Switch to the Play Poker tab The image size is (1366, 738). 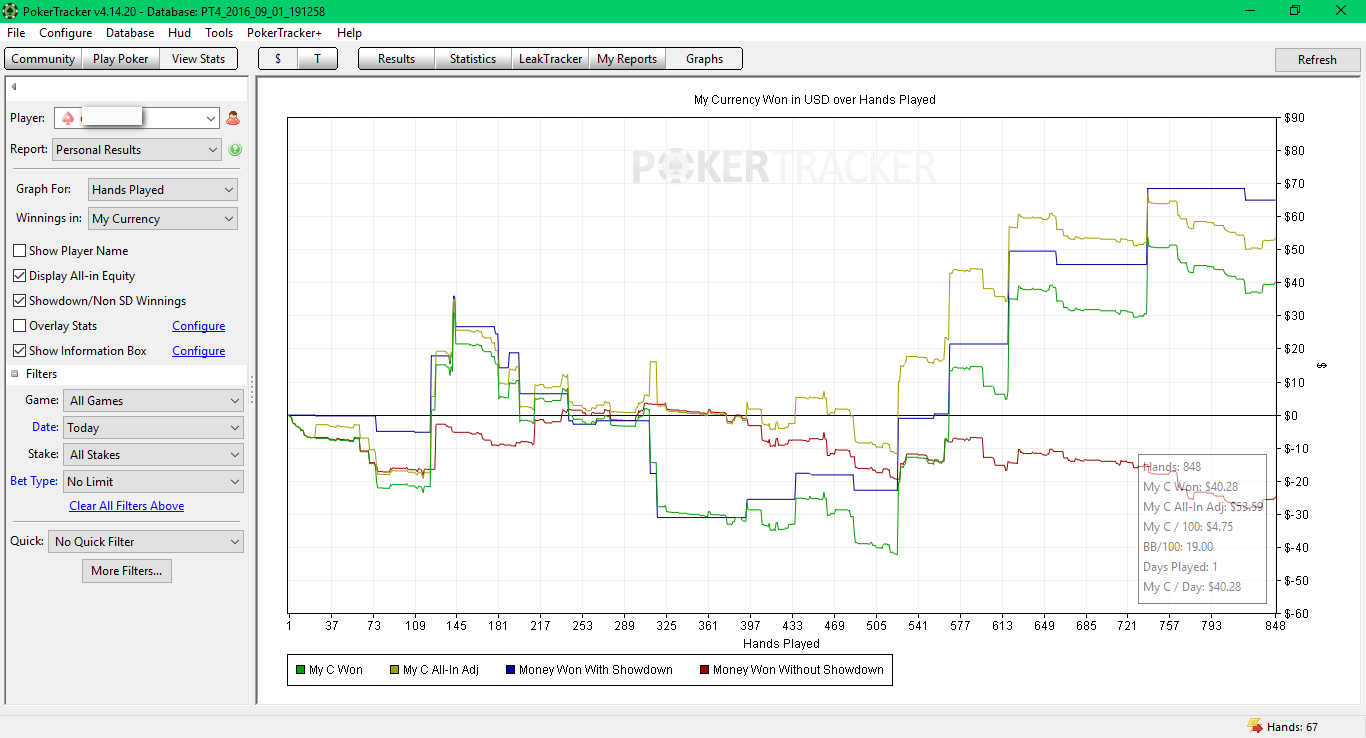coord(121,59)
